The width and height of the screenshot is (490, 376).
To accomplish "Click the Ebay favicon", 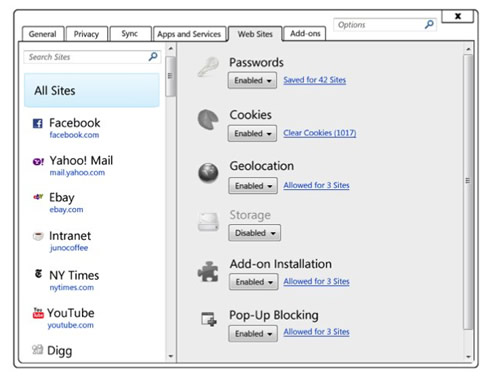I will tap(38, 197).
